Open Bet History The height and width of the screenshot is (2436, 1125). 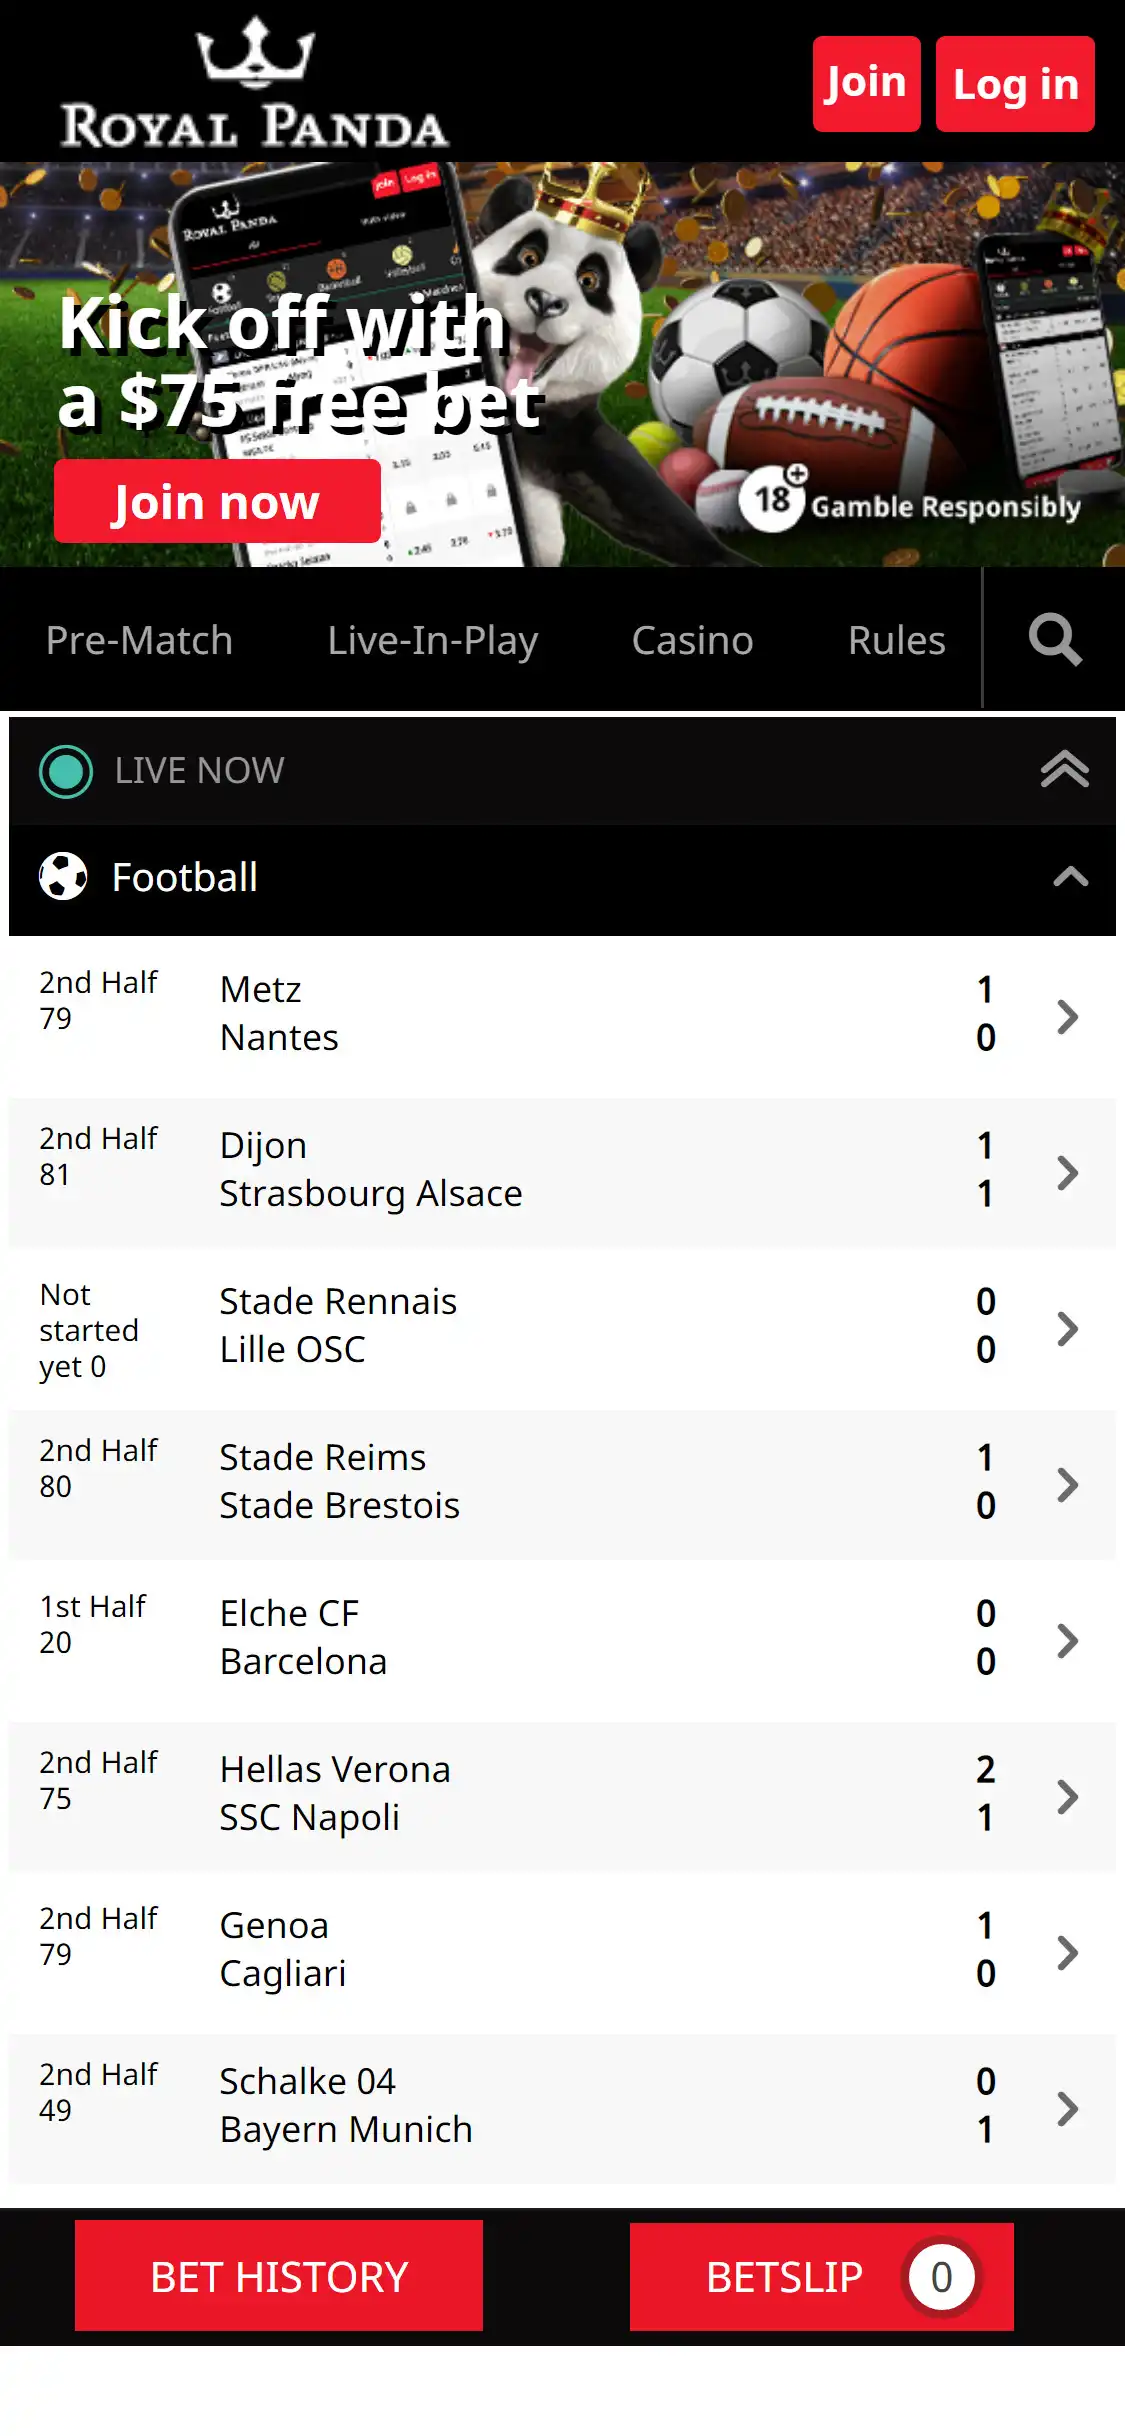point(279,2276)
